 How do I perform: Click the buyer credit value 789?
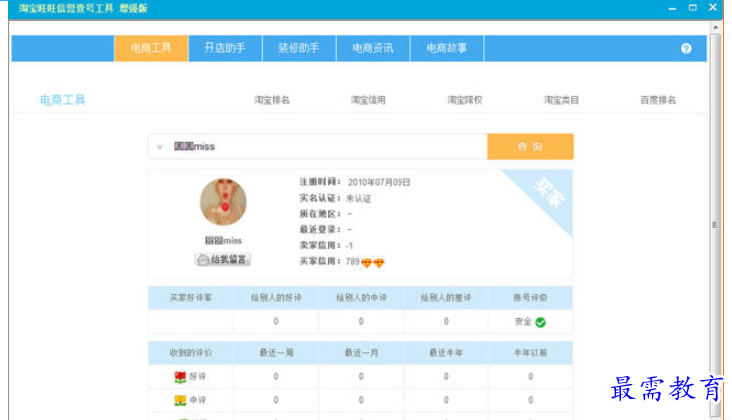[x=352, y=261]
